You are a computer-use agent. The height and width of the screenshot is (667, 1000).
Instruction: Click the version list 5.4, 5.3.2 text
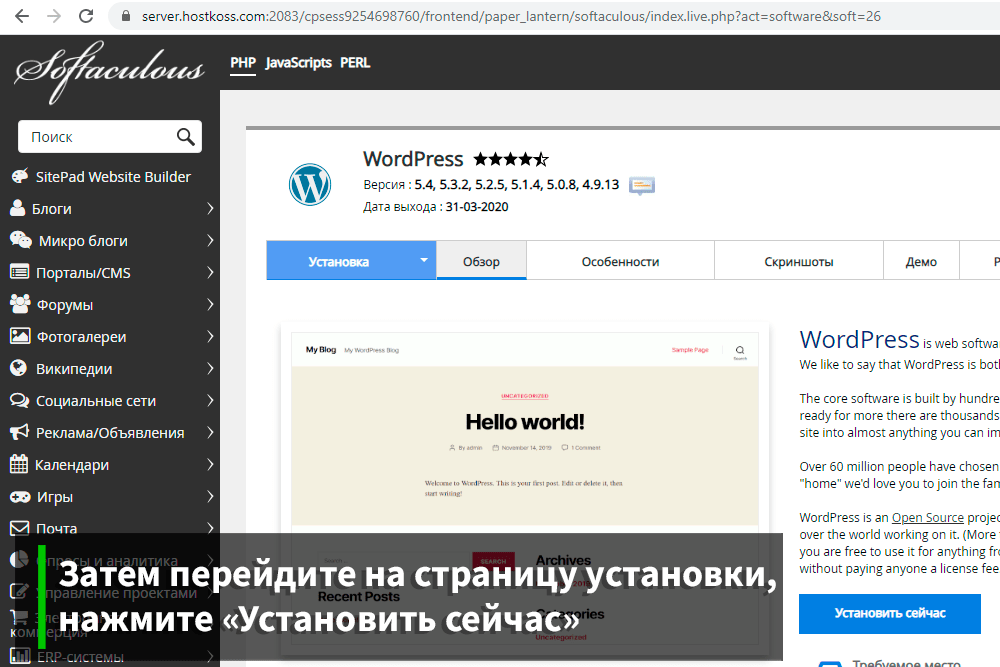517,184
